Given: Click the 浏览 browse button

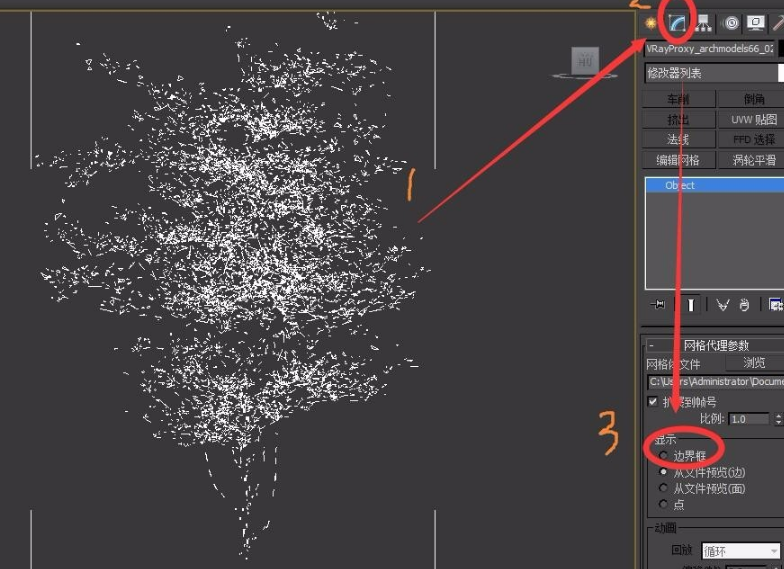Looking at the screenshot, I should [754, 363].
